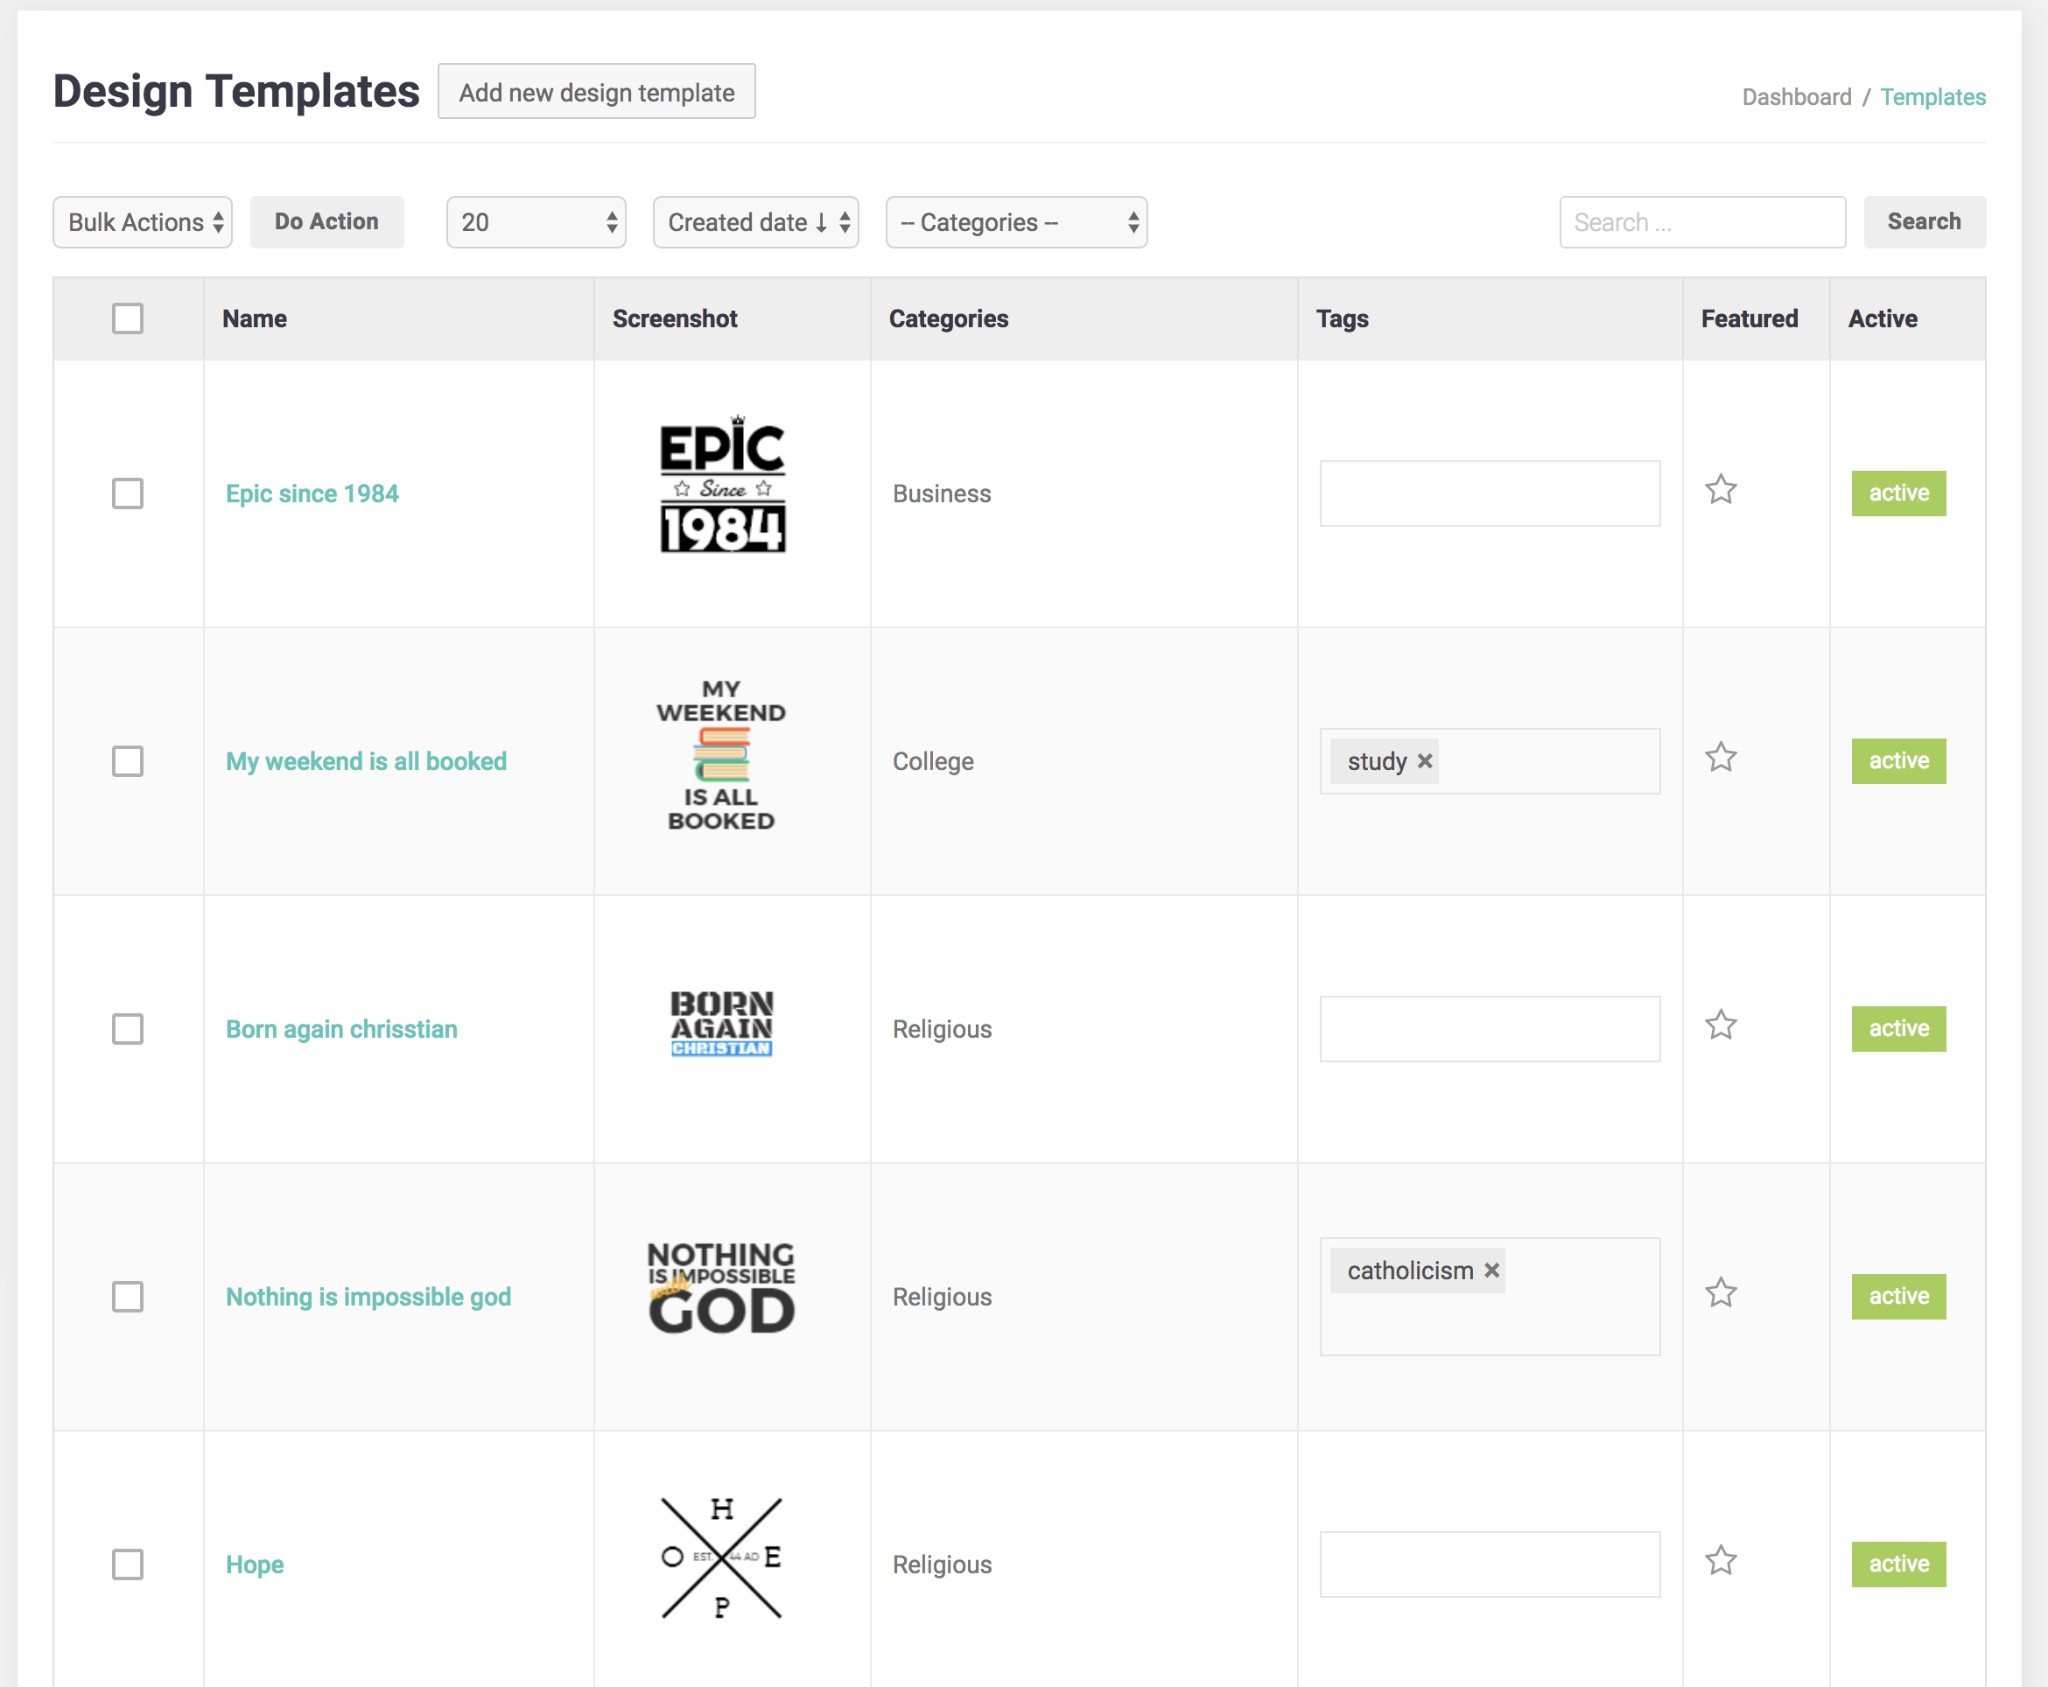The image size is (2048, 1687).
Task: Go to Dashboard in the breadcrumb
Action: [1796, 97]
